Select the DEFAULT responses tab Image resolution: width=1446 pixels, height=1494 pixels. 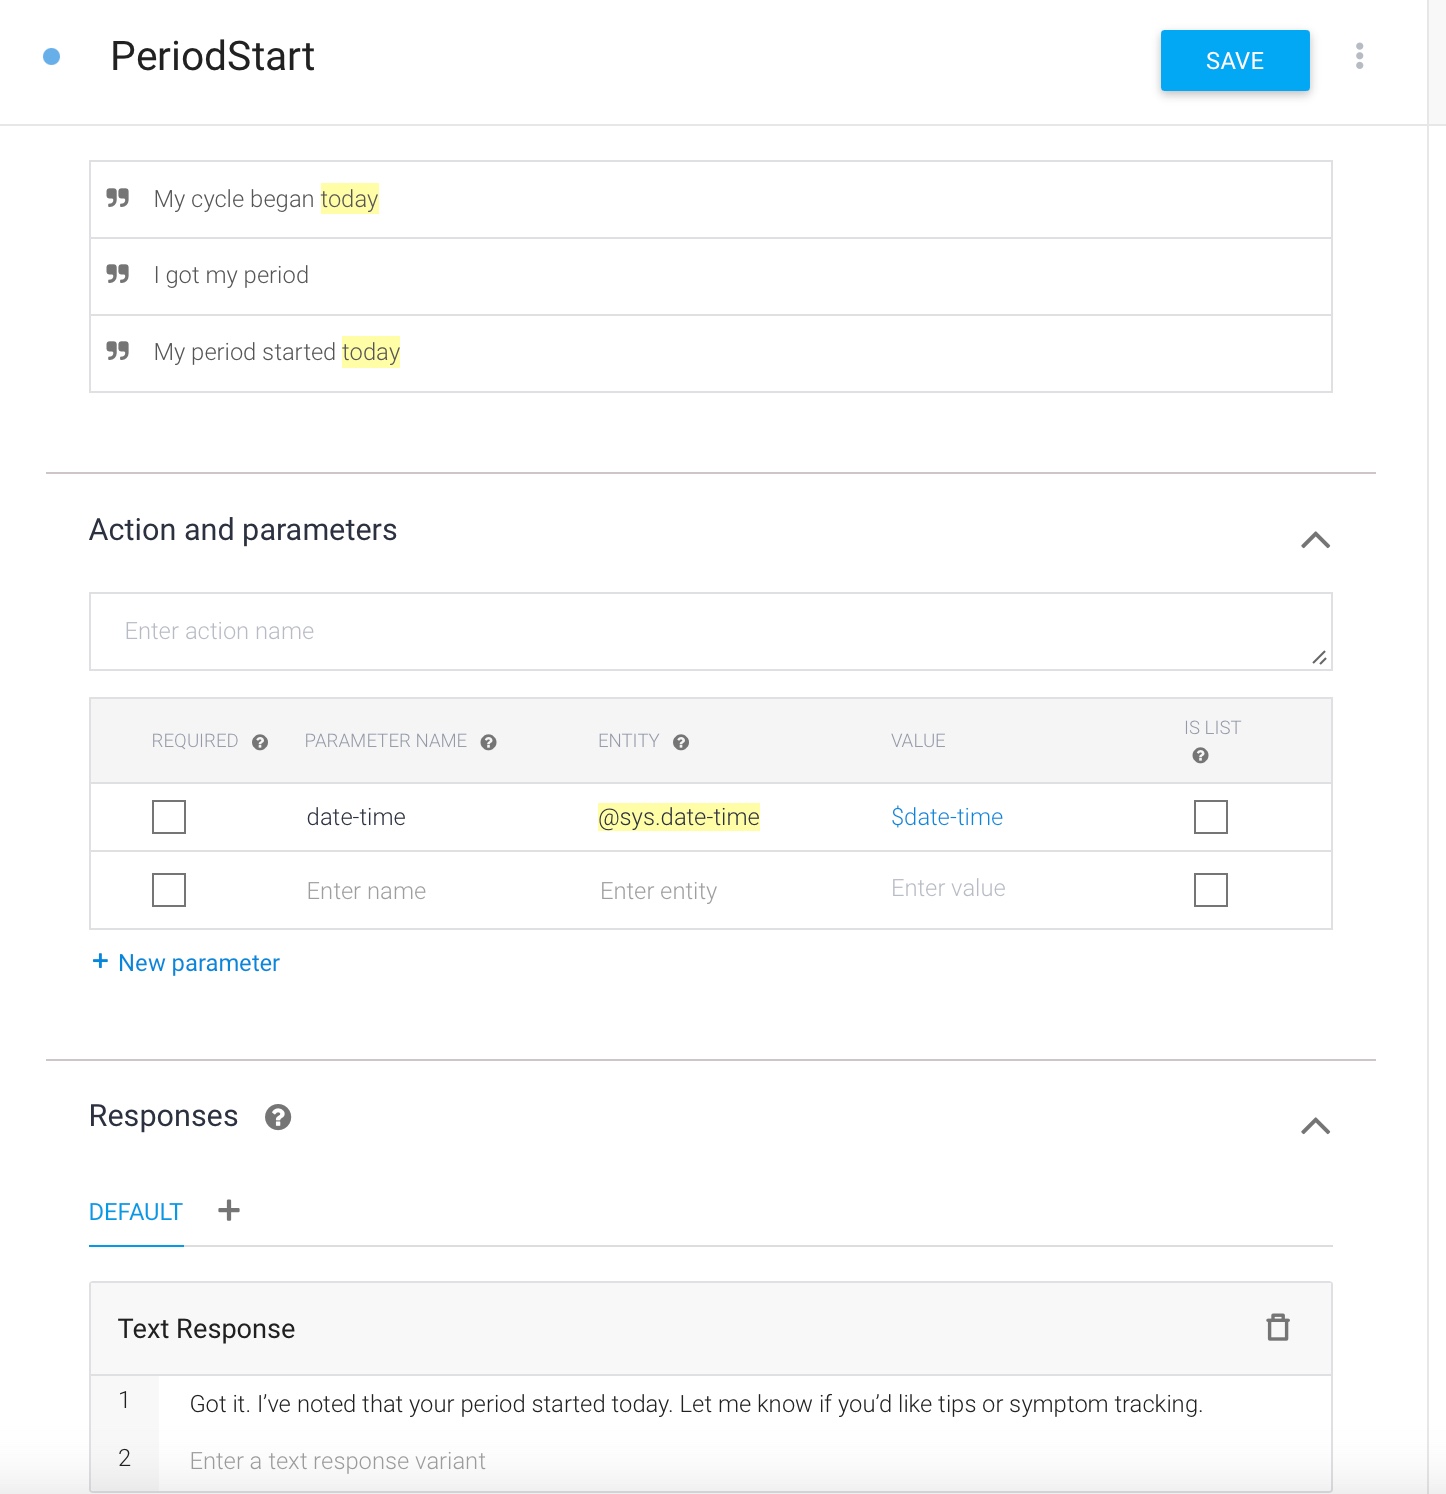click(136, 1212)
